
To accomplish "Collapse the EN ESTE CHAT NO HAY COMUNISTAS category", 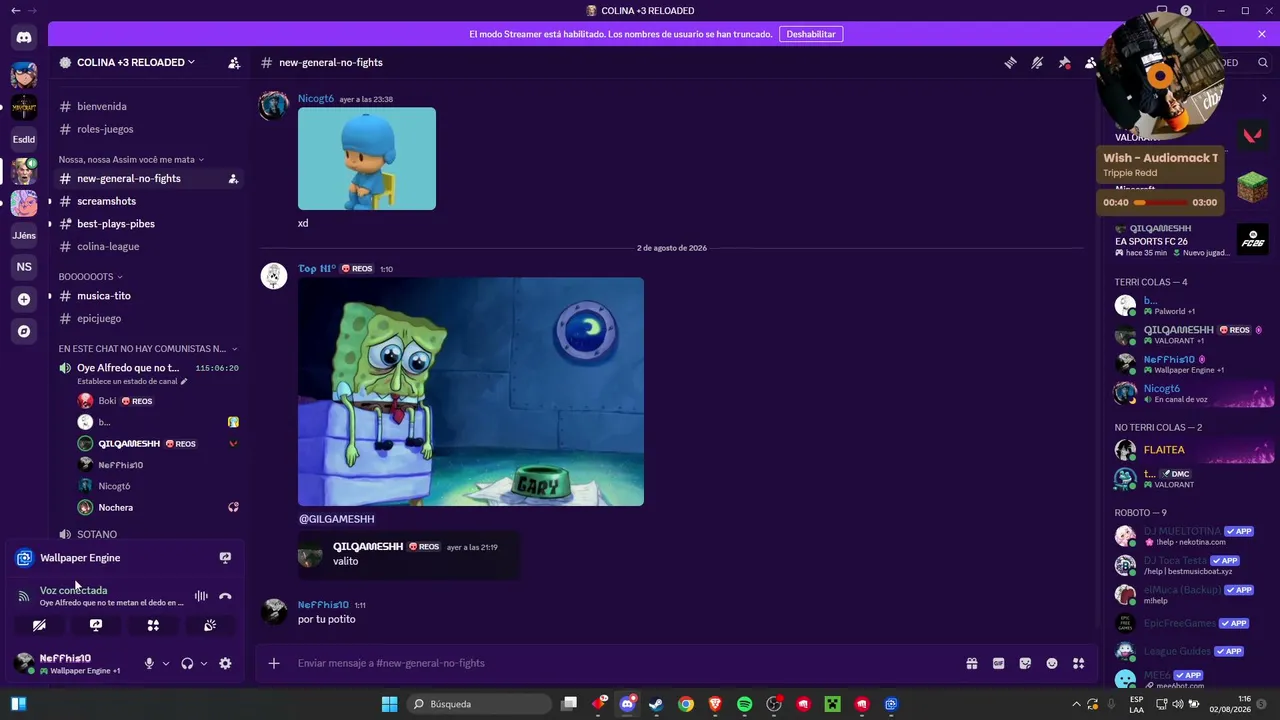I will [148, 349].
